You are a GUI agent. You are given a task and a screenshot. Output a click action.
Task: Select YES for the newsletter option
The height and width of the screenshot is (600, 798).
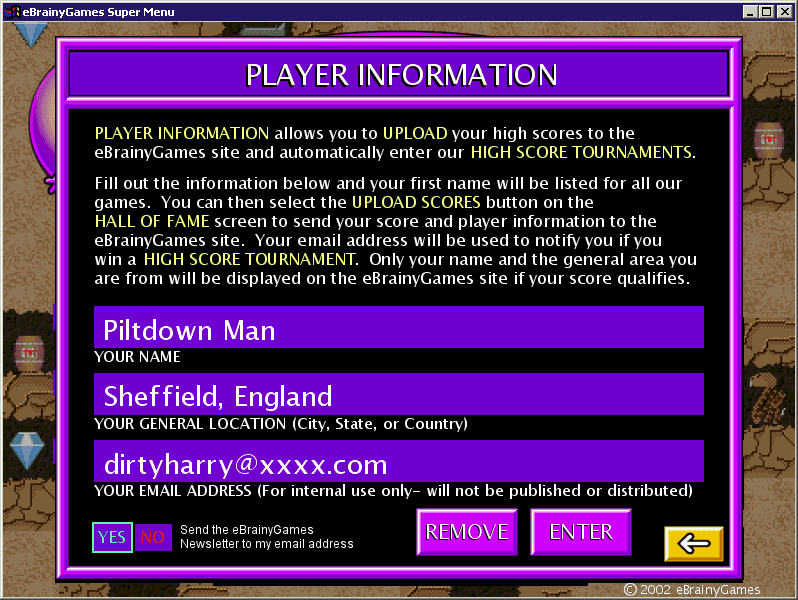point(112,537)
